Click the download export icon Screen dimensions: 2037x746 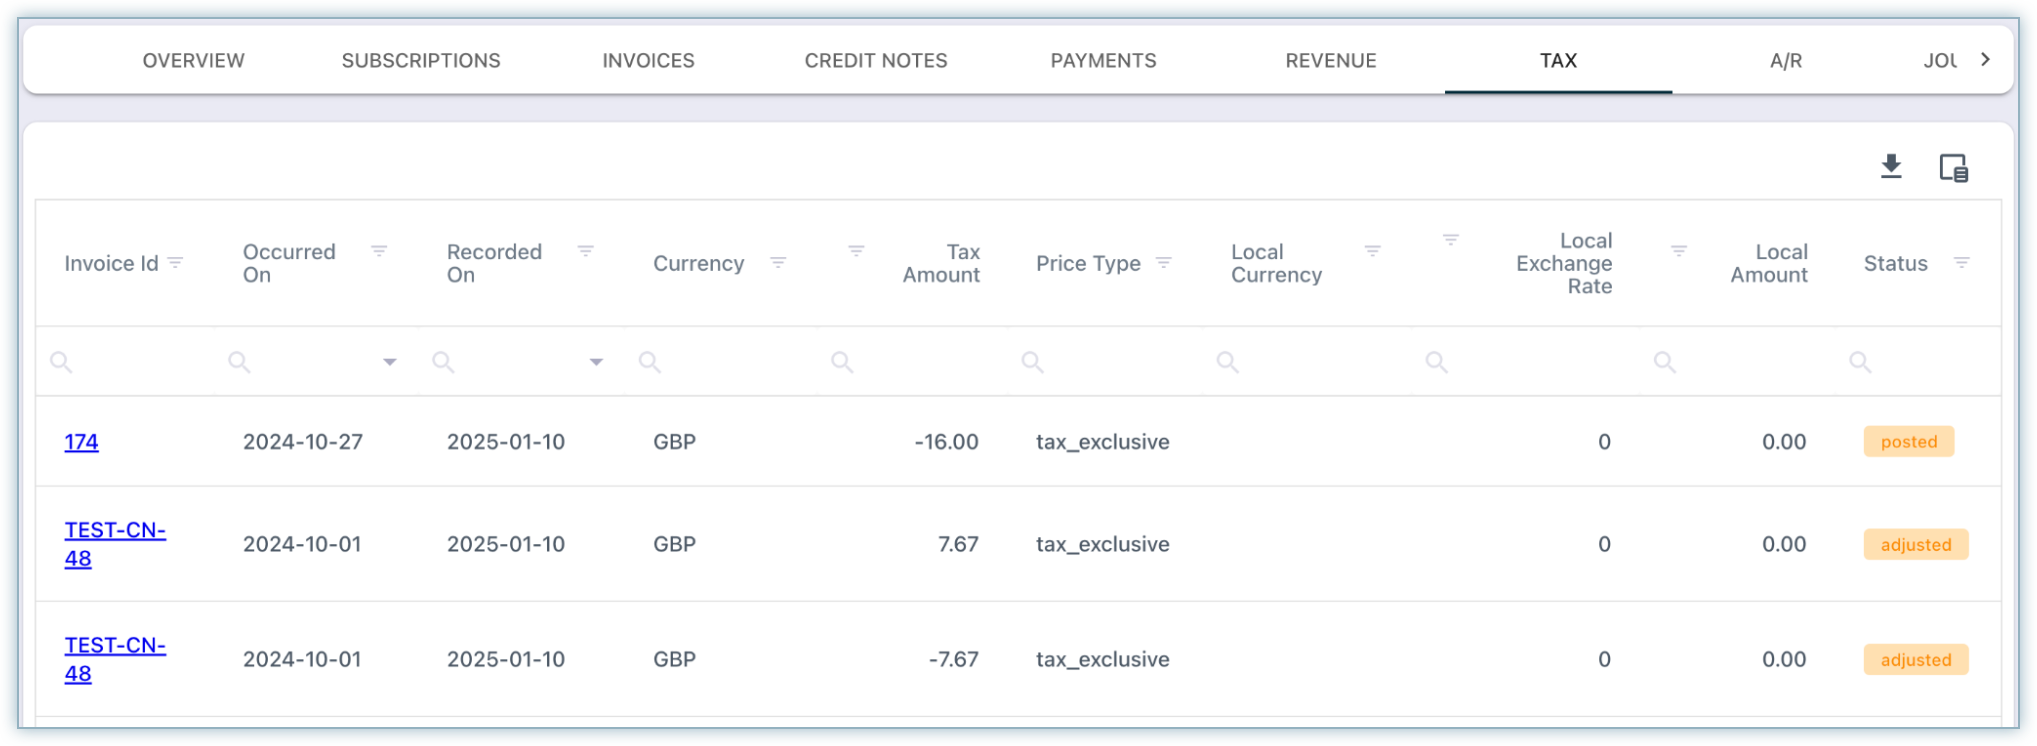[x=1890, y=167]
